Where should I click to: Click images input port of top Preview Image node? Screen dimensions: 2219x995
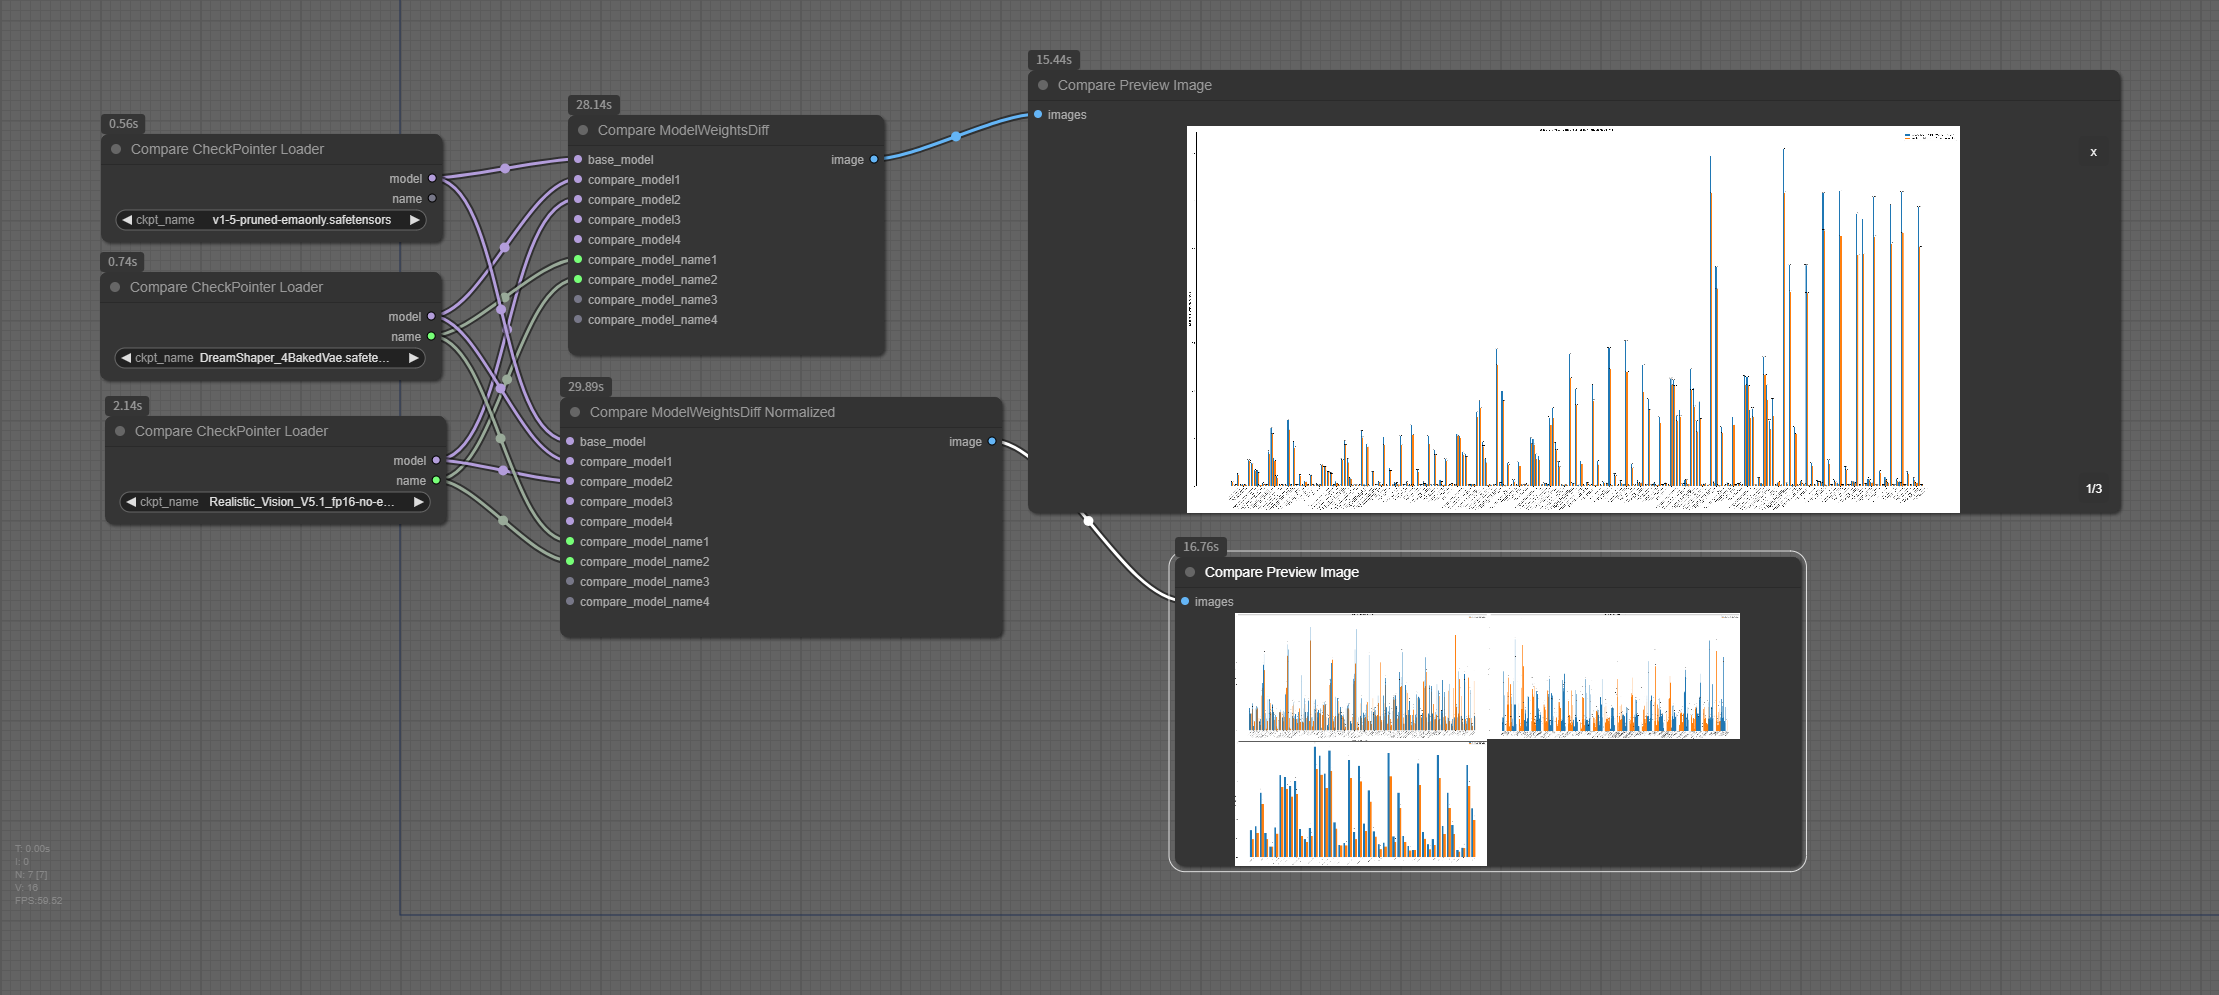[x=1038, y=114]
